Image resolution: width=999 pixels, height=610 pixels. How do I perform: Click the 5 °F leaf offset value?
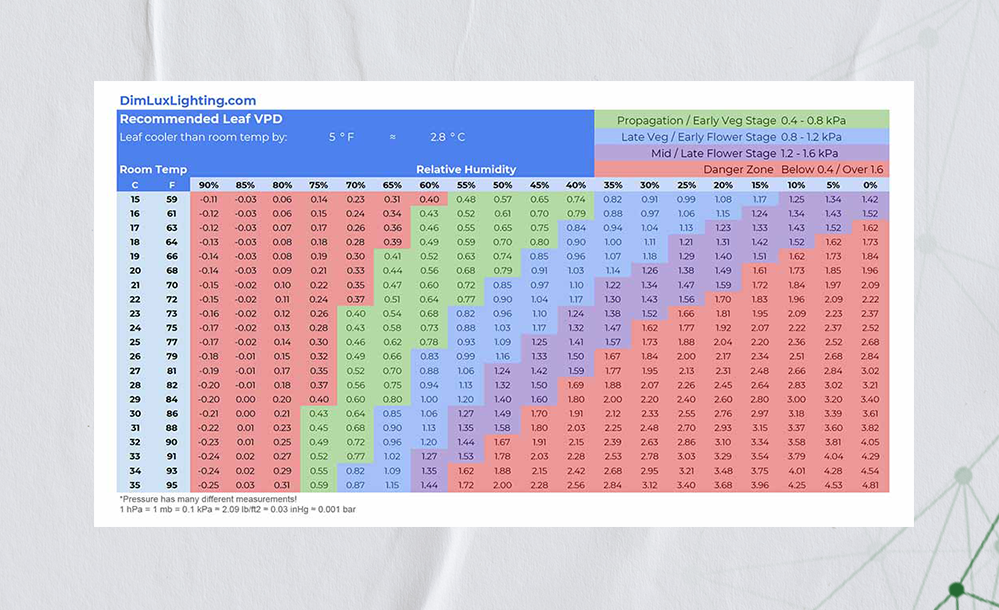(x=340, y=137)
